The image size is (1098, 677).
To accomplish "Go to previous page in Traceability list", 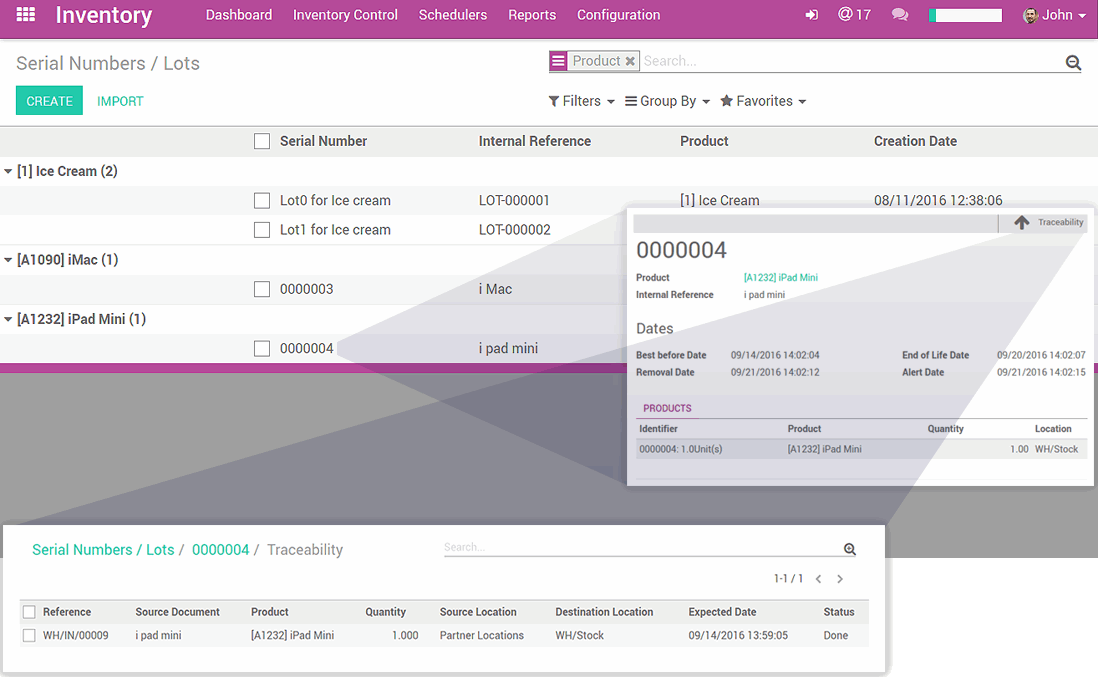I will [818, 579].
